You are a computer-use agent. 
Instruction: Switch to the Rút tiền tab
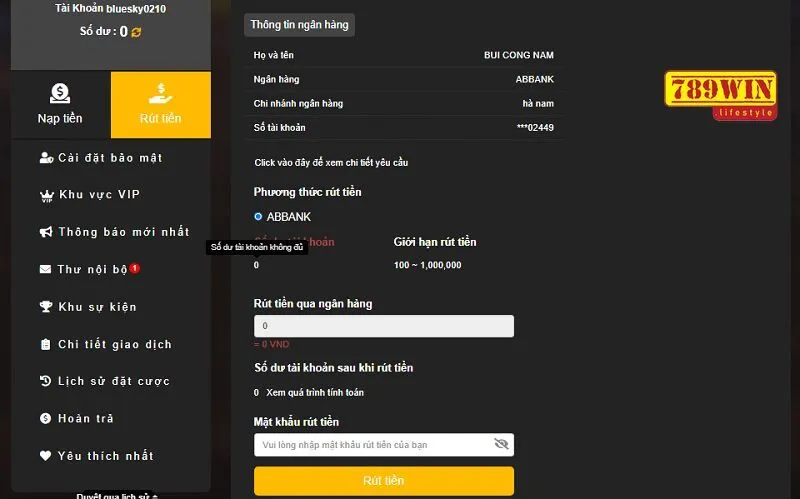pos(160,104)
